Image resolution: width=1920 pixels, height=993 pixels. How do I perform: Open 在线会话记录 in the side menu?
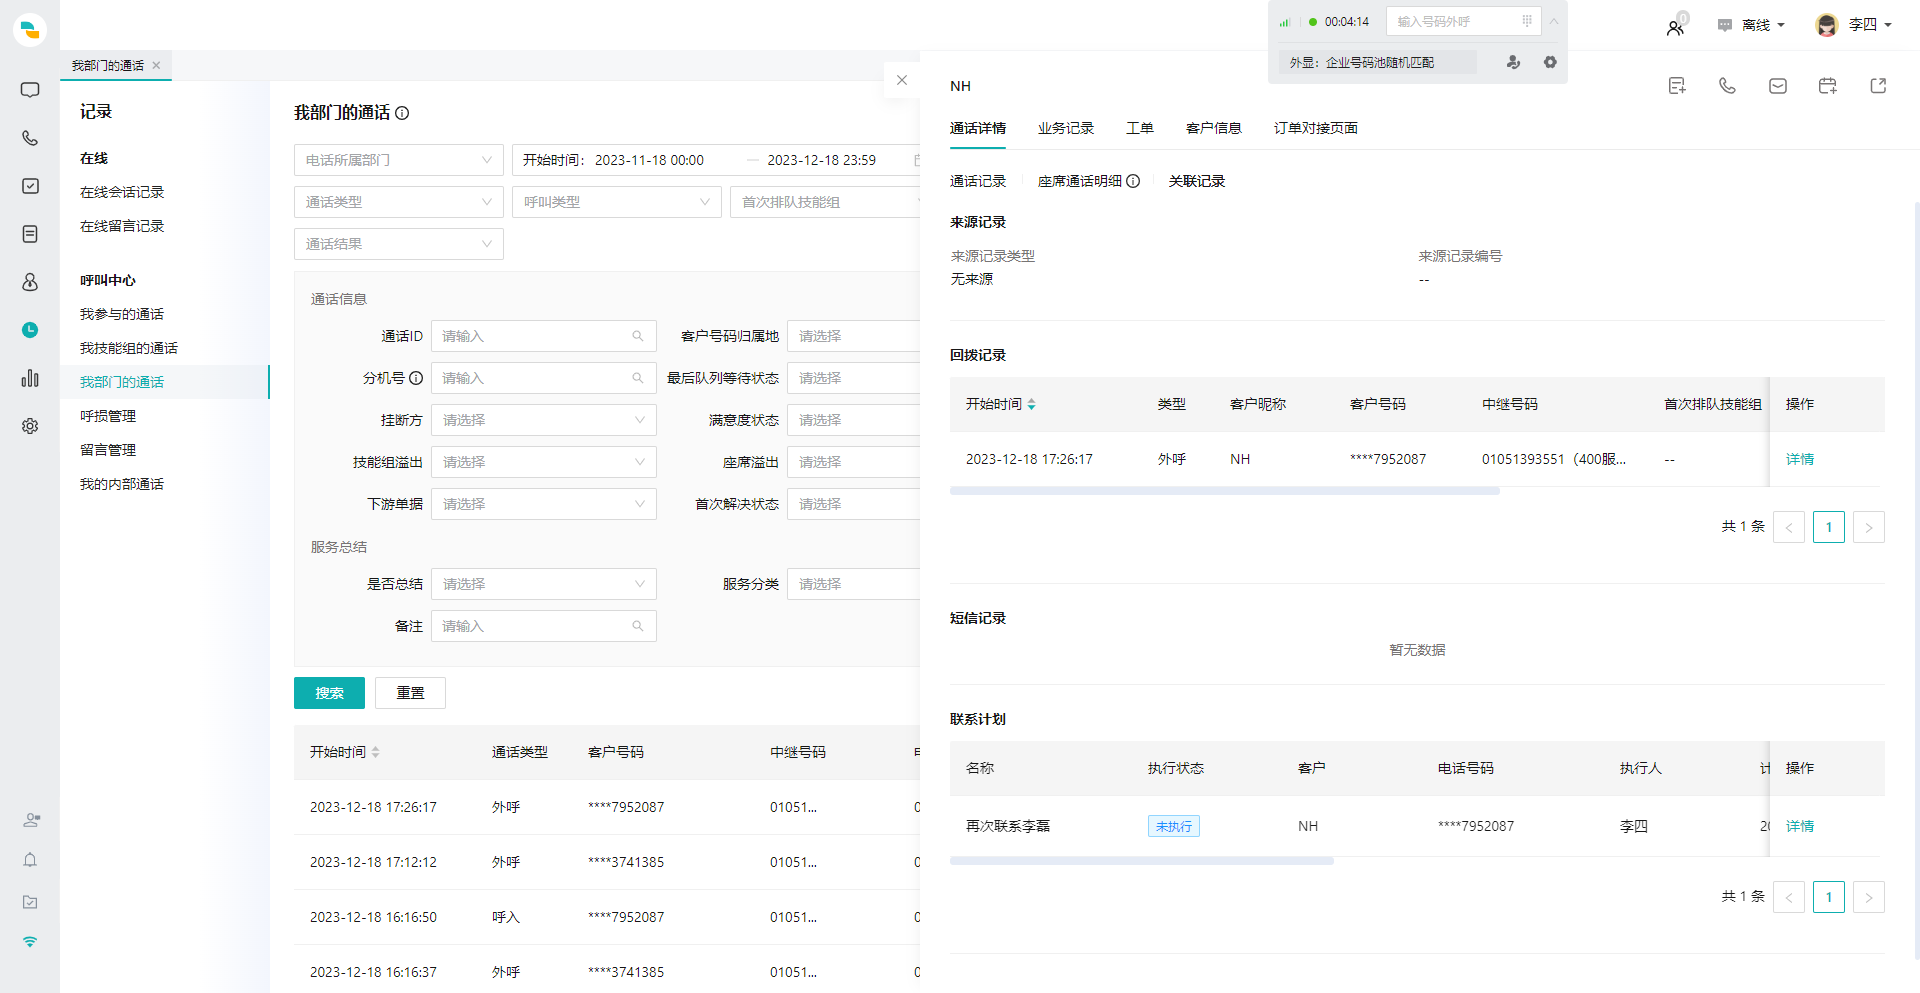(122, 192)
